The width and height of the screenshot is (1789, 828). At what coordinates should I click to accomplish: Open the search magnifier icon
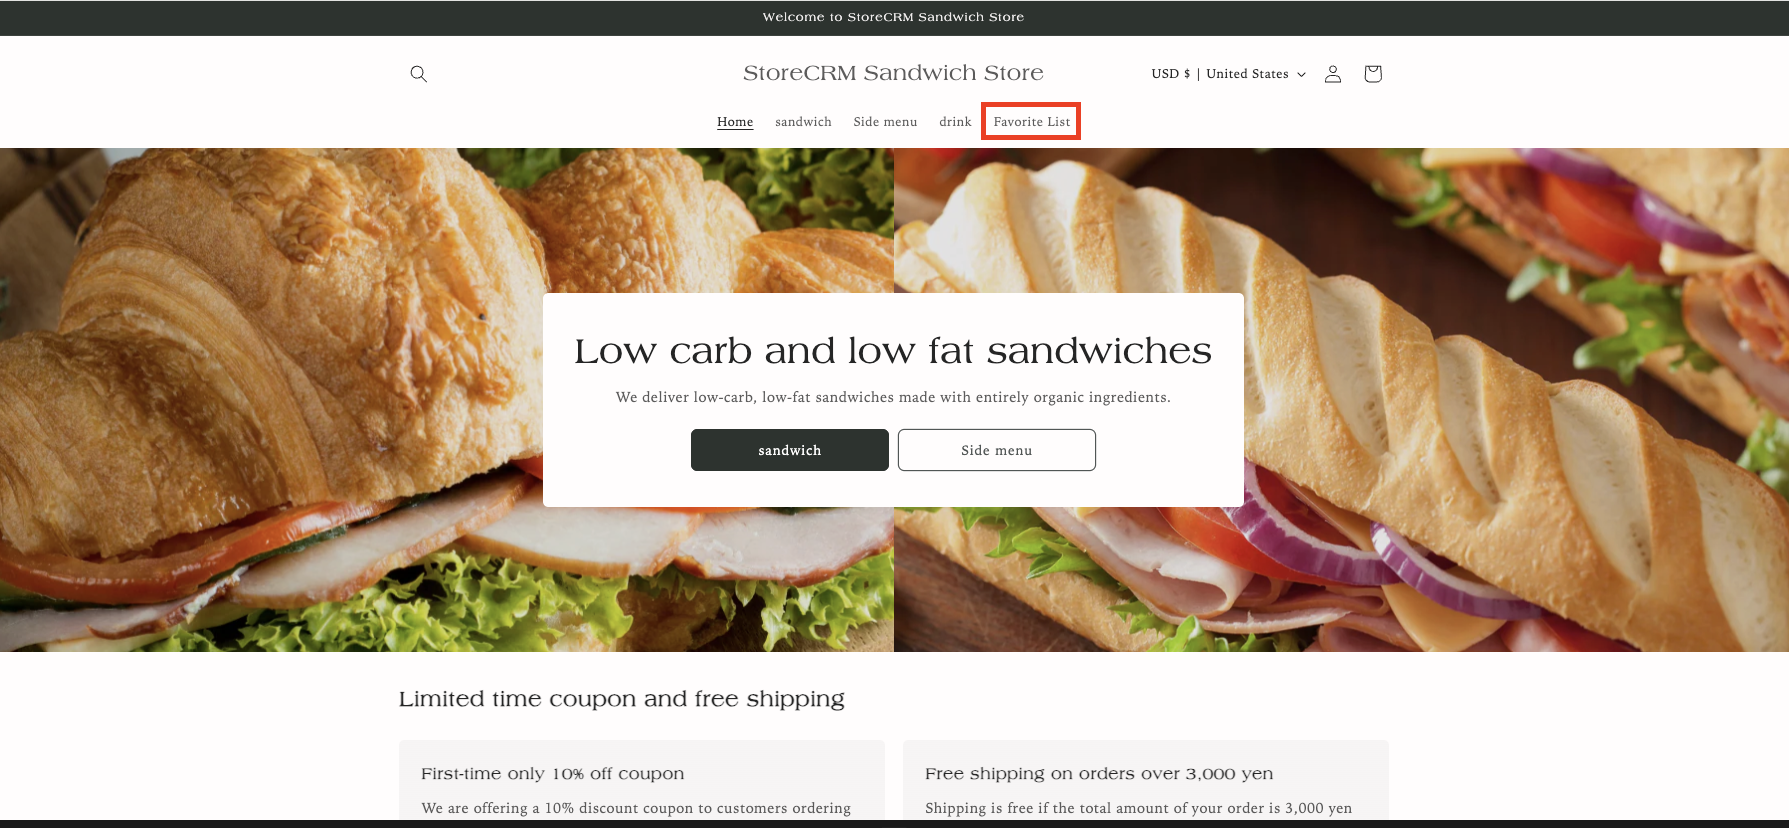(418, 74)
